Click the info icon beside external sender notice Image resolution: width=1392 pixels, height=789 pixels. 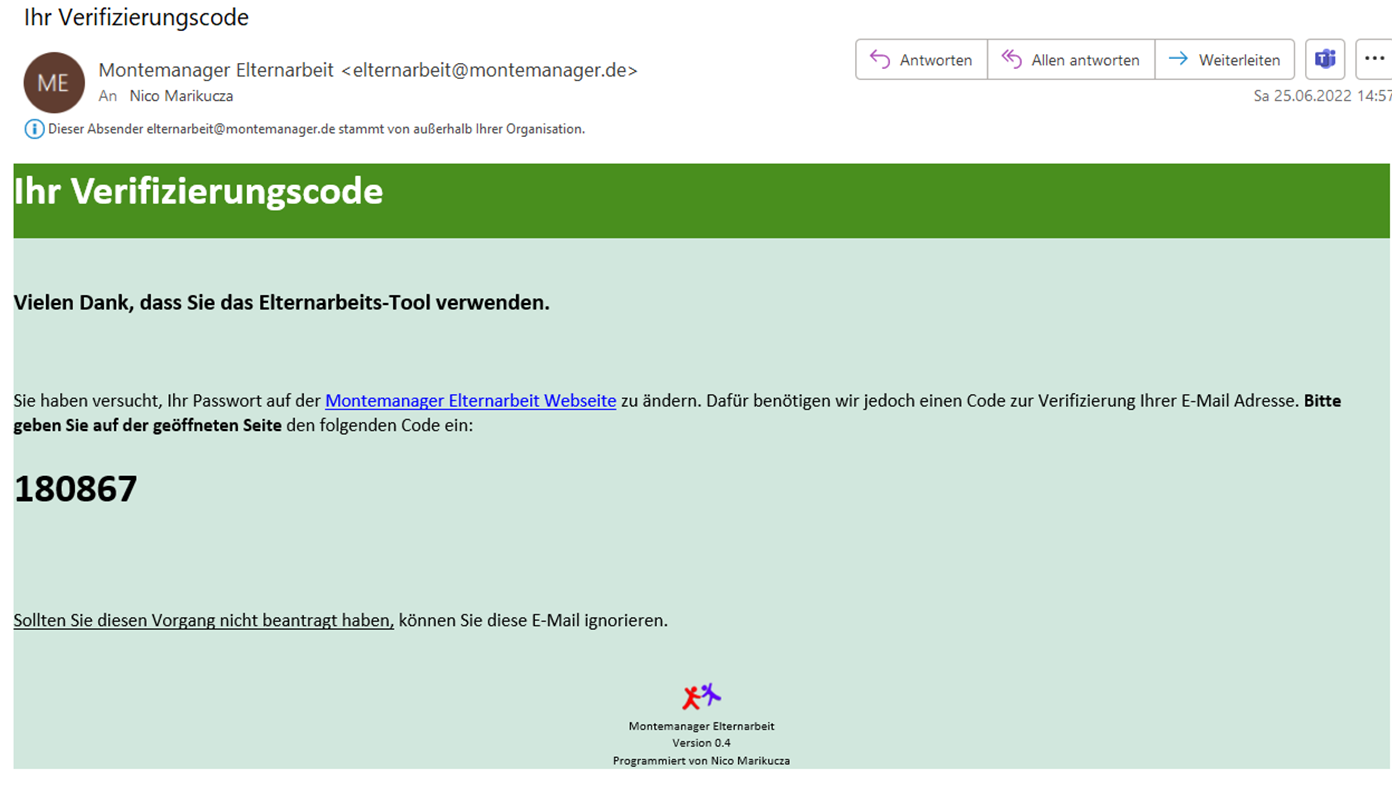pos(34,129)
